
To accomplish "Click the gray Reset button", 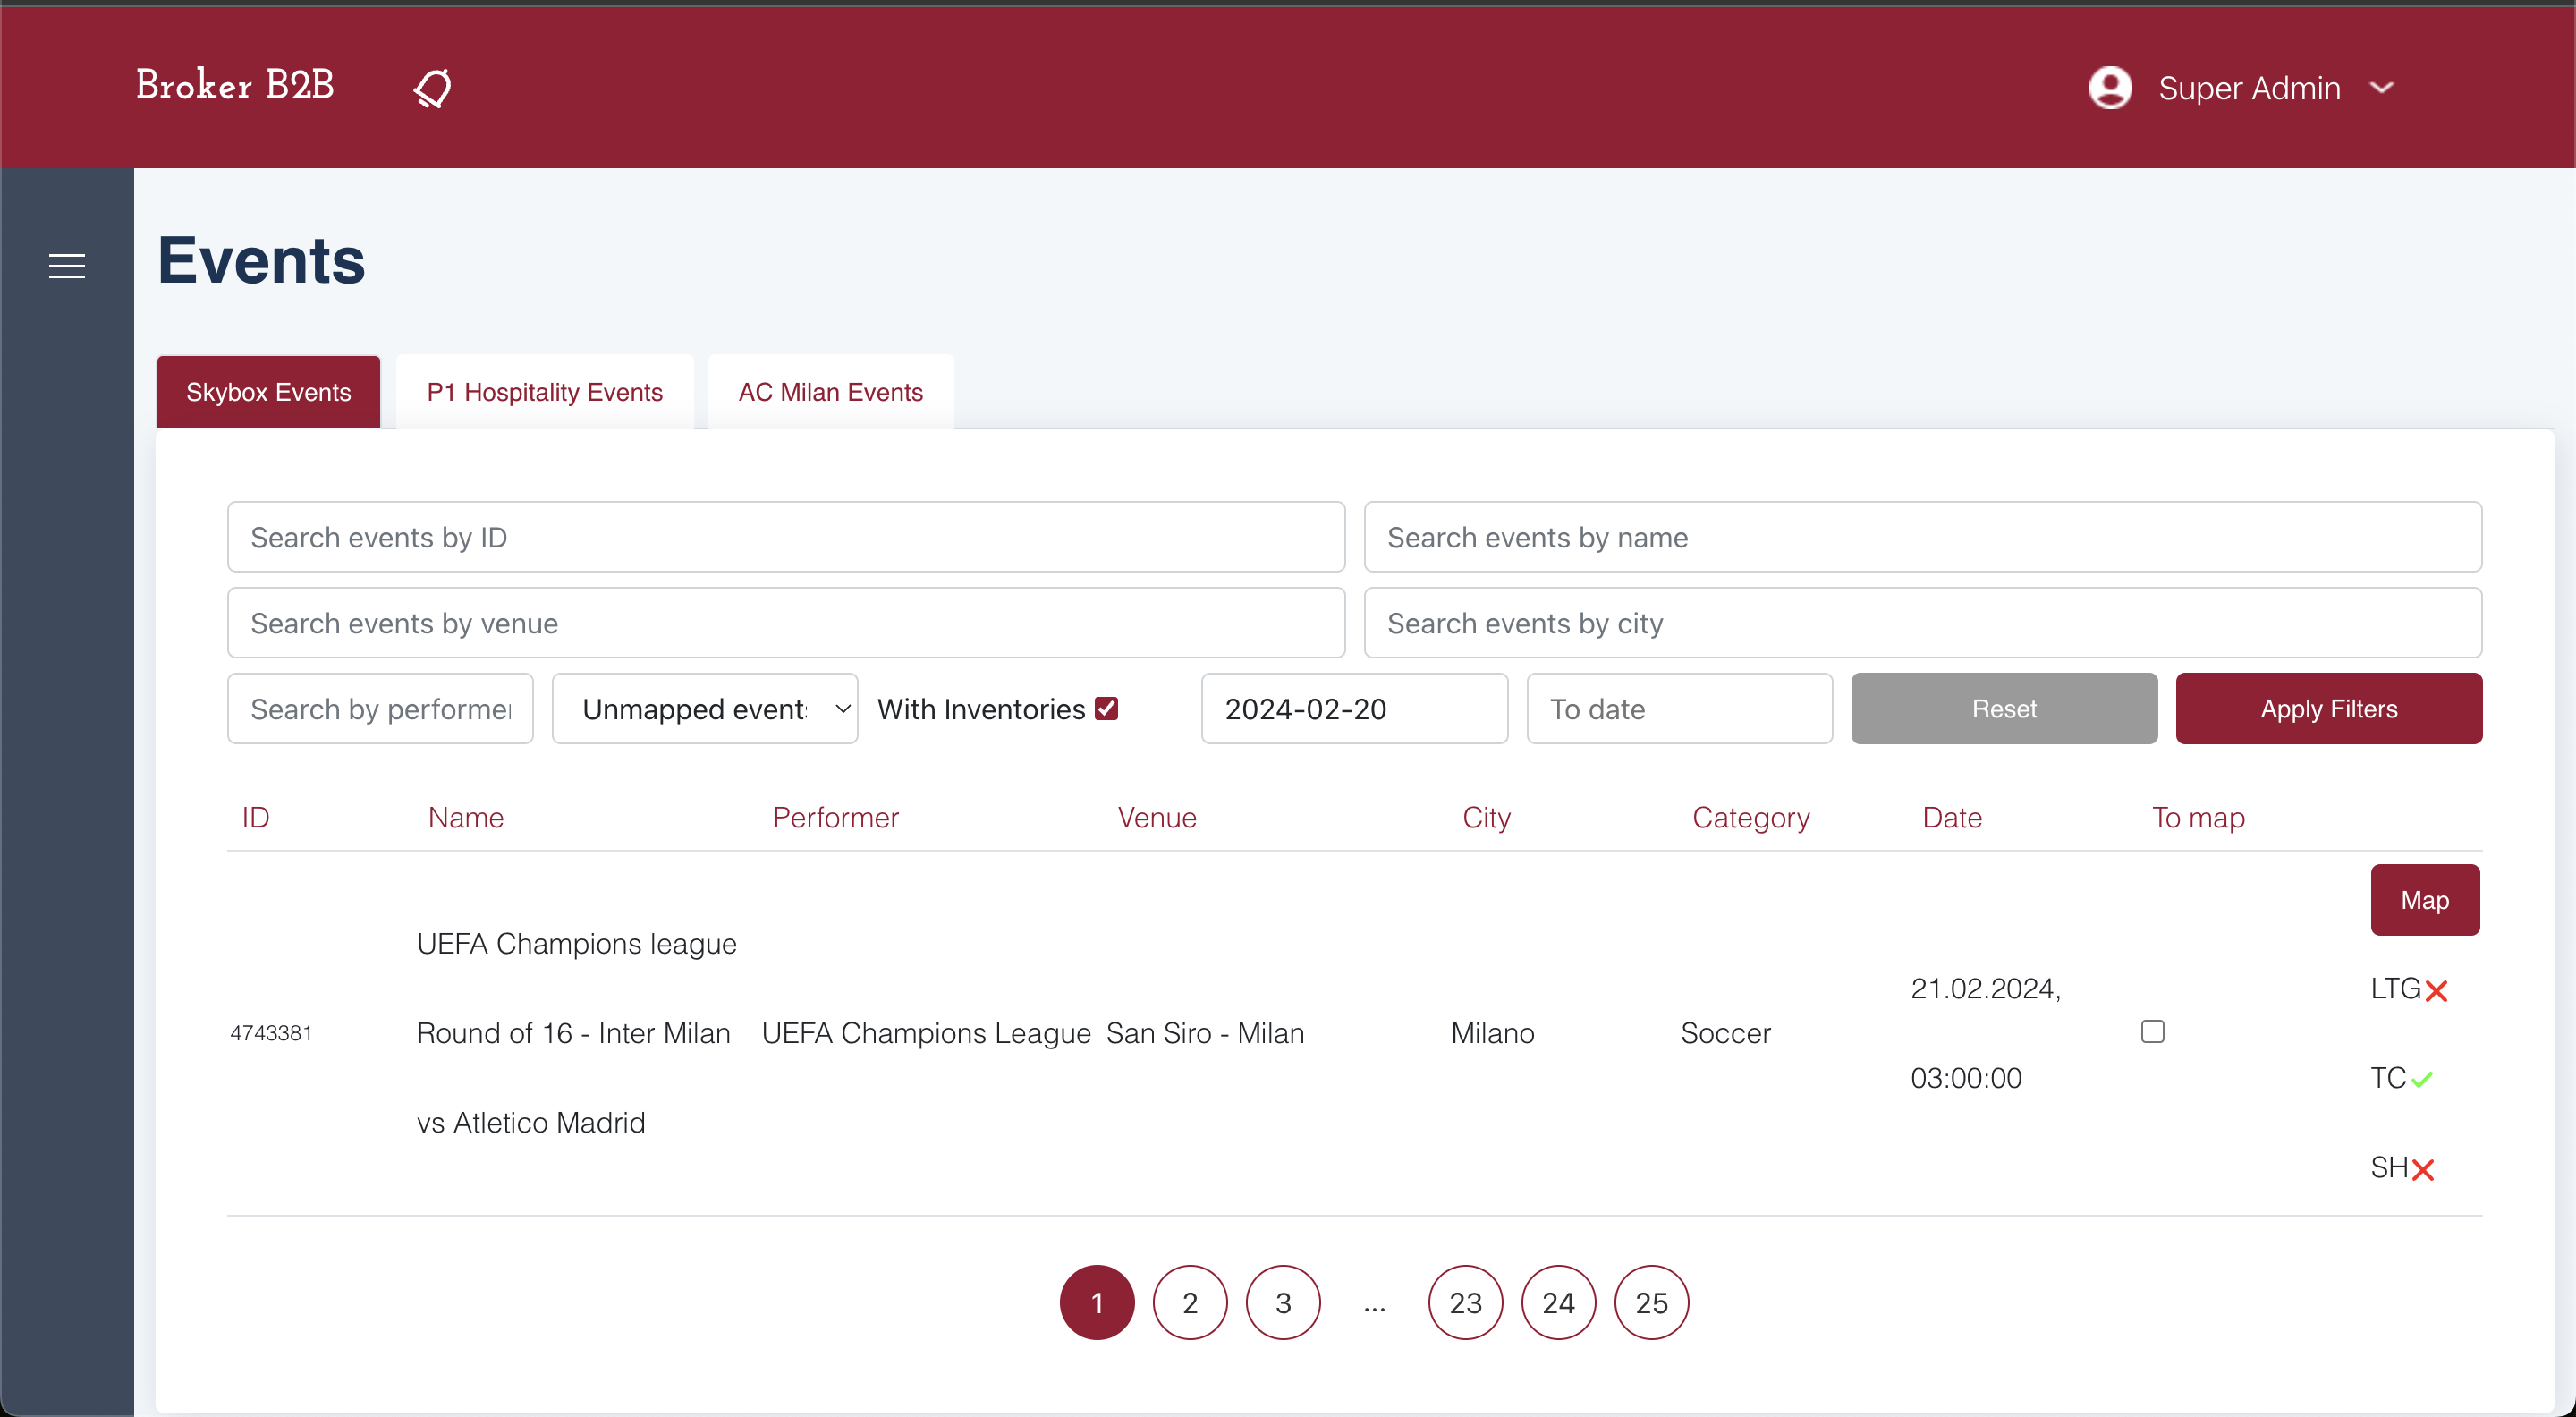I will 2003,709.
